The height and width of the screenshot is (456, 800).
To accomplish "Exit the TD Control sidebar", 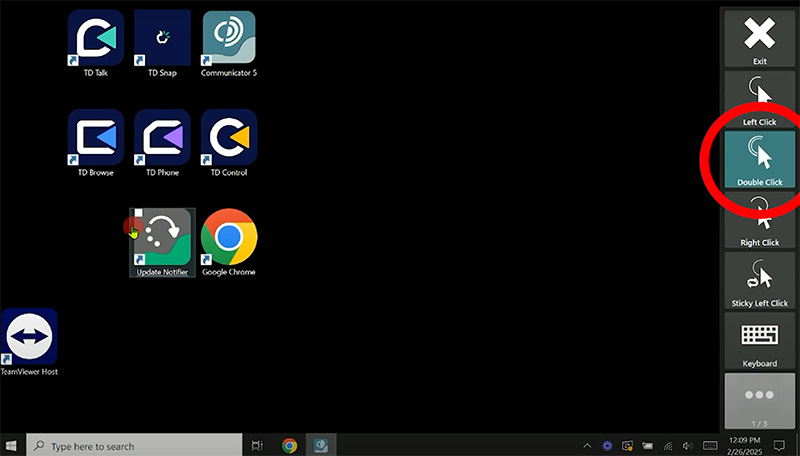I will (760, 38).
